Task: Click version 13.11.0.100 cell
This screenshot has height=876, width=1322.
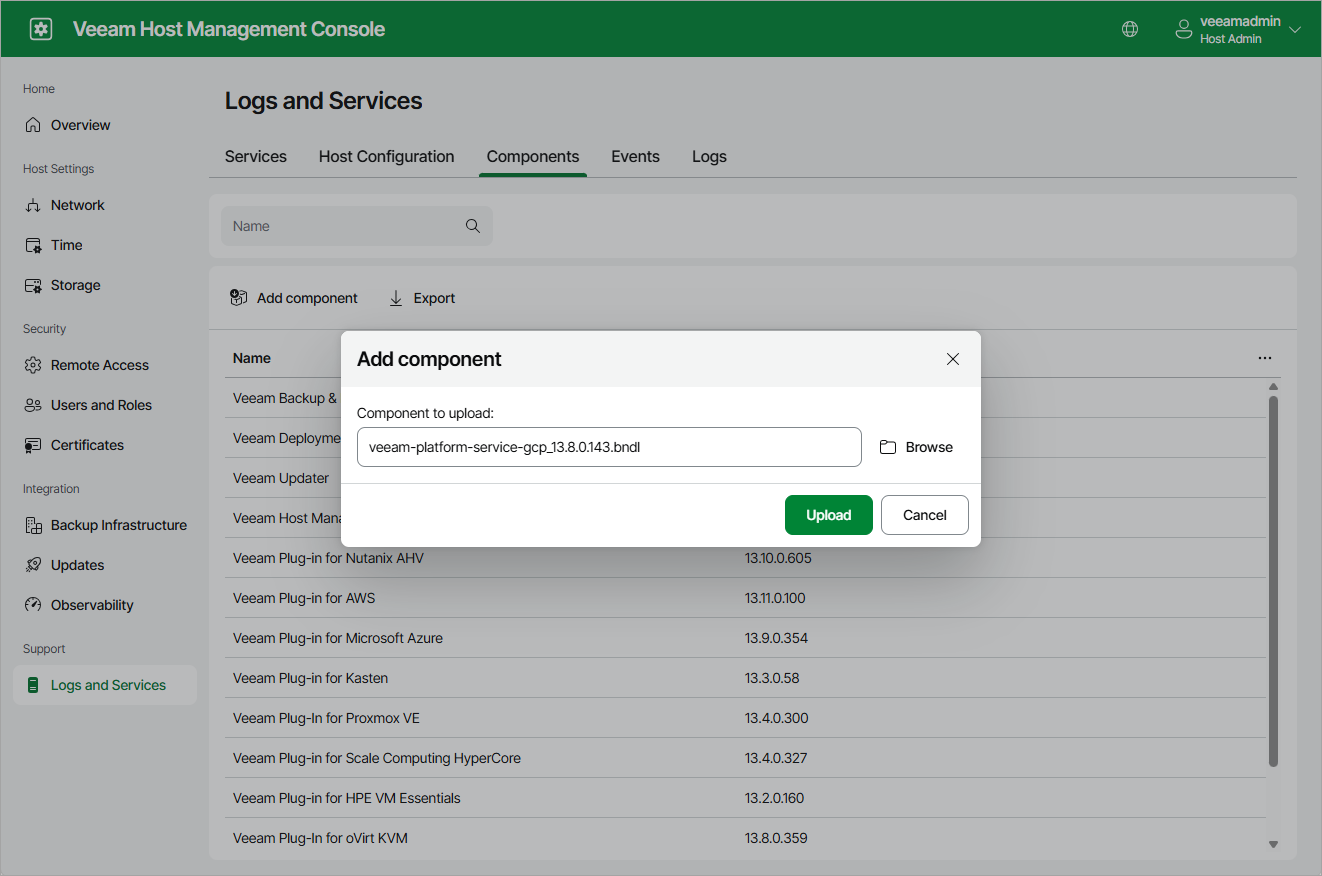Action: (x=775, y=598)
